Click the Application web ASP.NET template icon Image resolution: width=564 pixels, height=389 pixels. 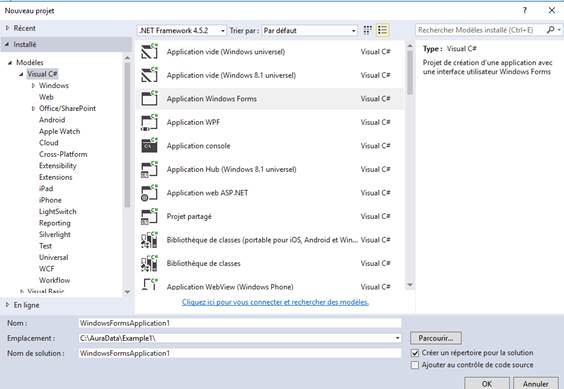[149, 193]
